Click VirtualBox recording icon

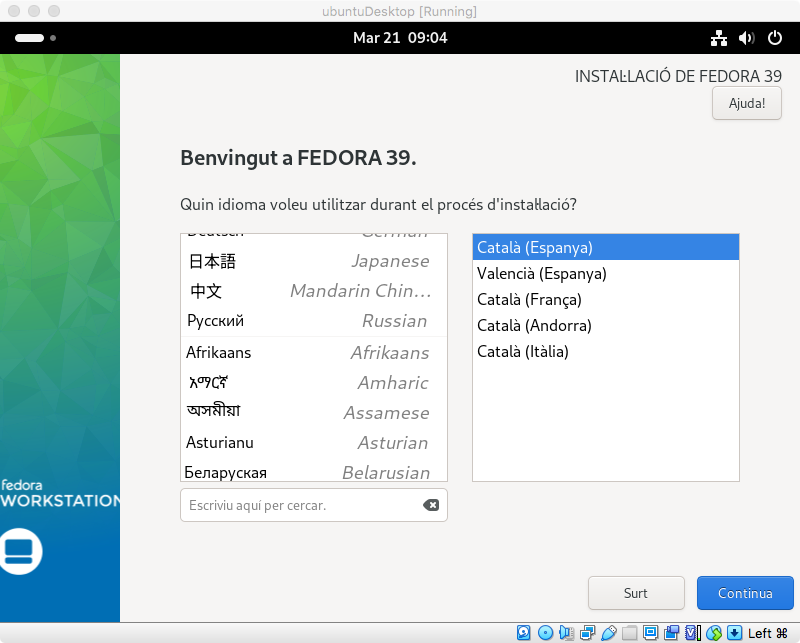pyautogui.click(x=671, y=633)
